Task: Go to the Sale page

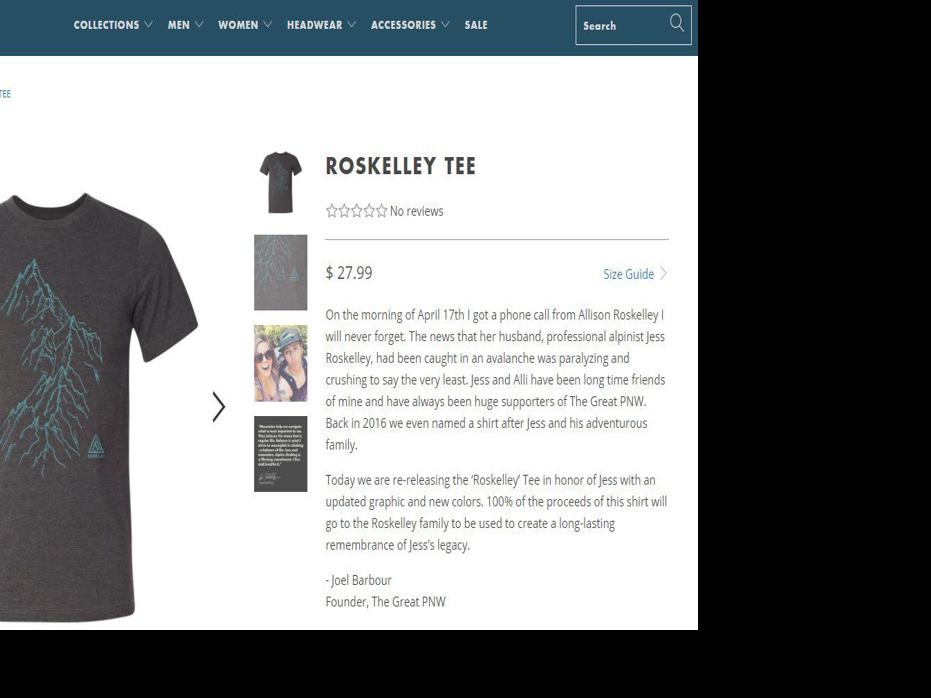Action: pos(476,25)
